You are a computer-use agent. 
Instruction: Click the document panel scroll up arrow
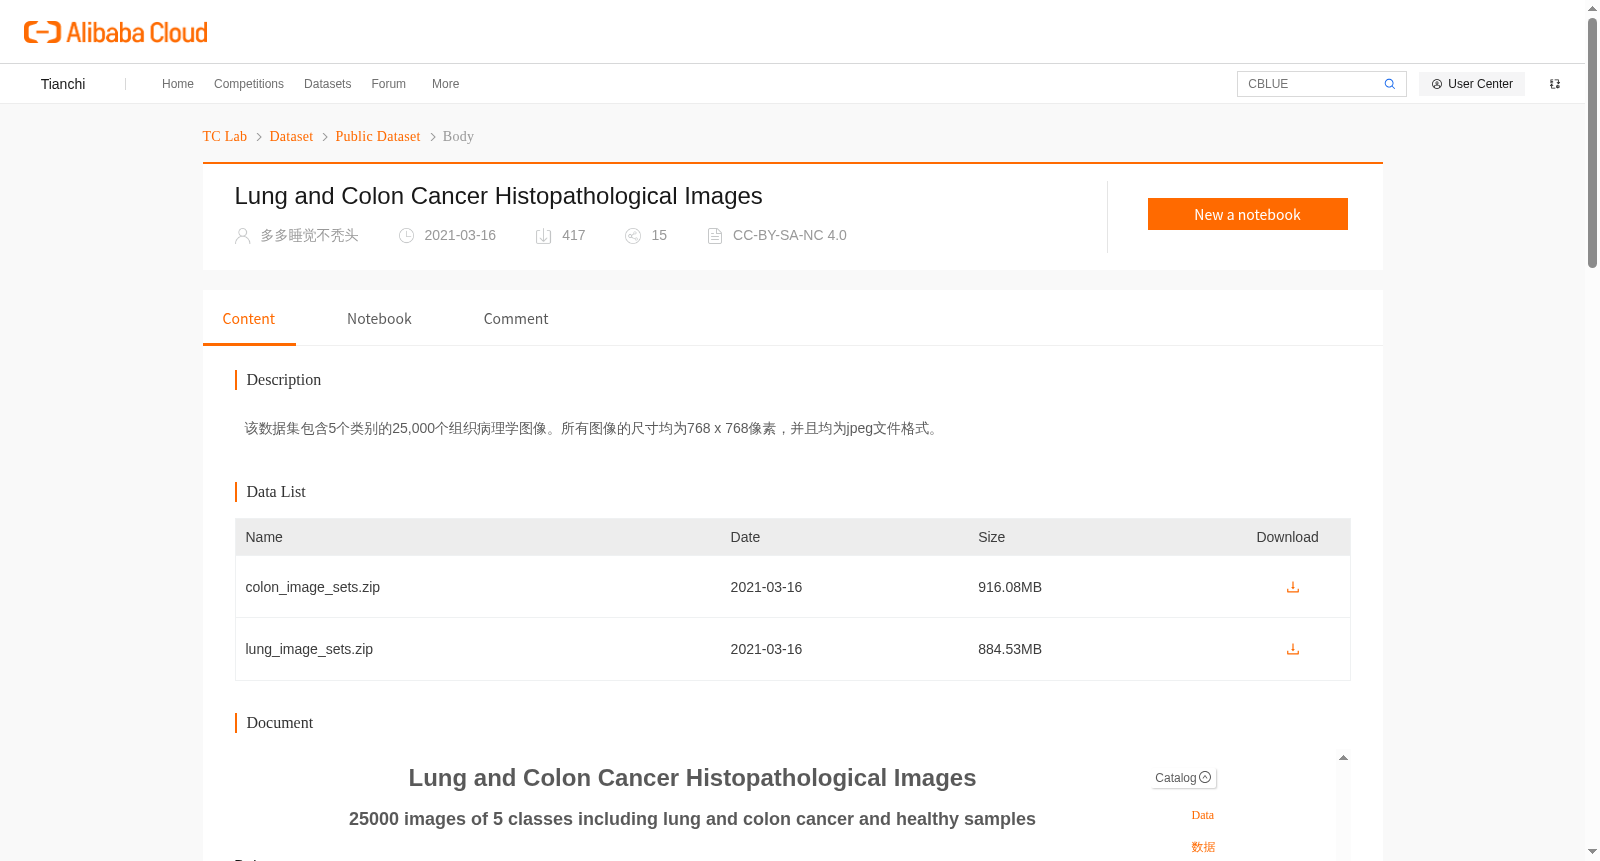pyautogui.click(x=1343, y=758)
